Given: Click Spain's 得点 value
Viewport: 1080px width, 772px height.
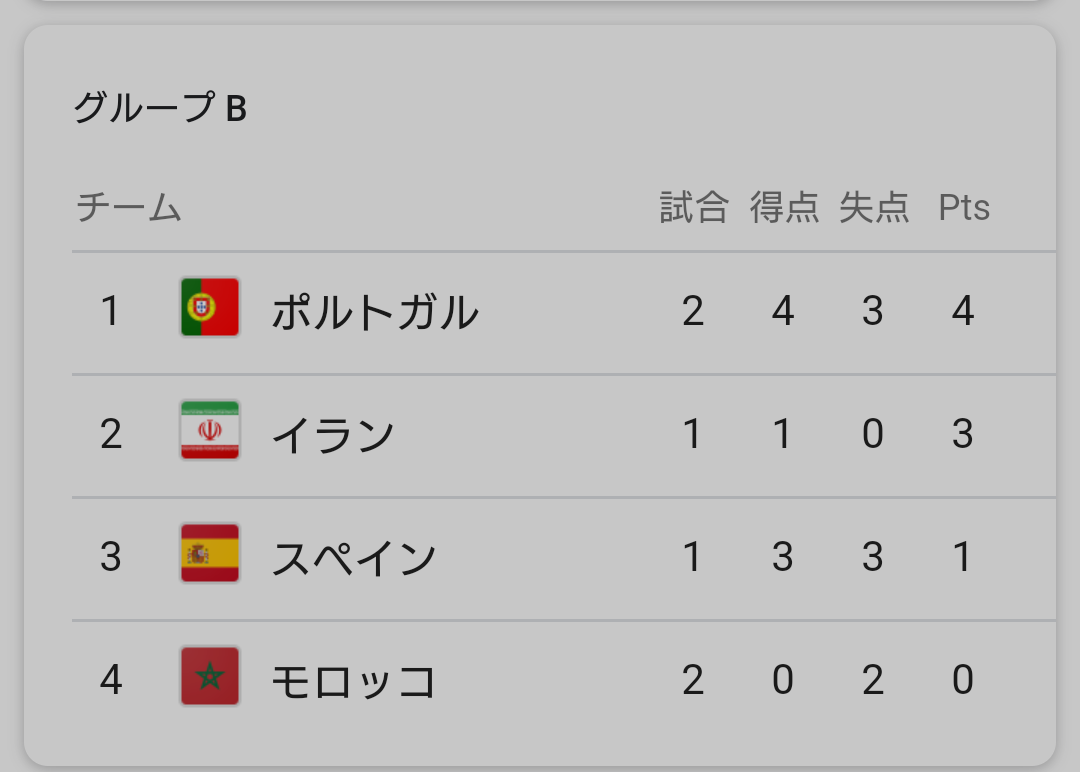Looking at the screenshot, I should pos(782,556).
